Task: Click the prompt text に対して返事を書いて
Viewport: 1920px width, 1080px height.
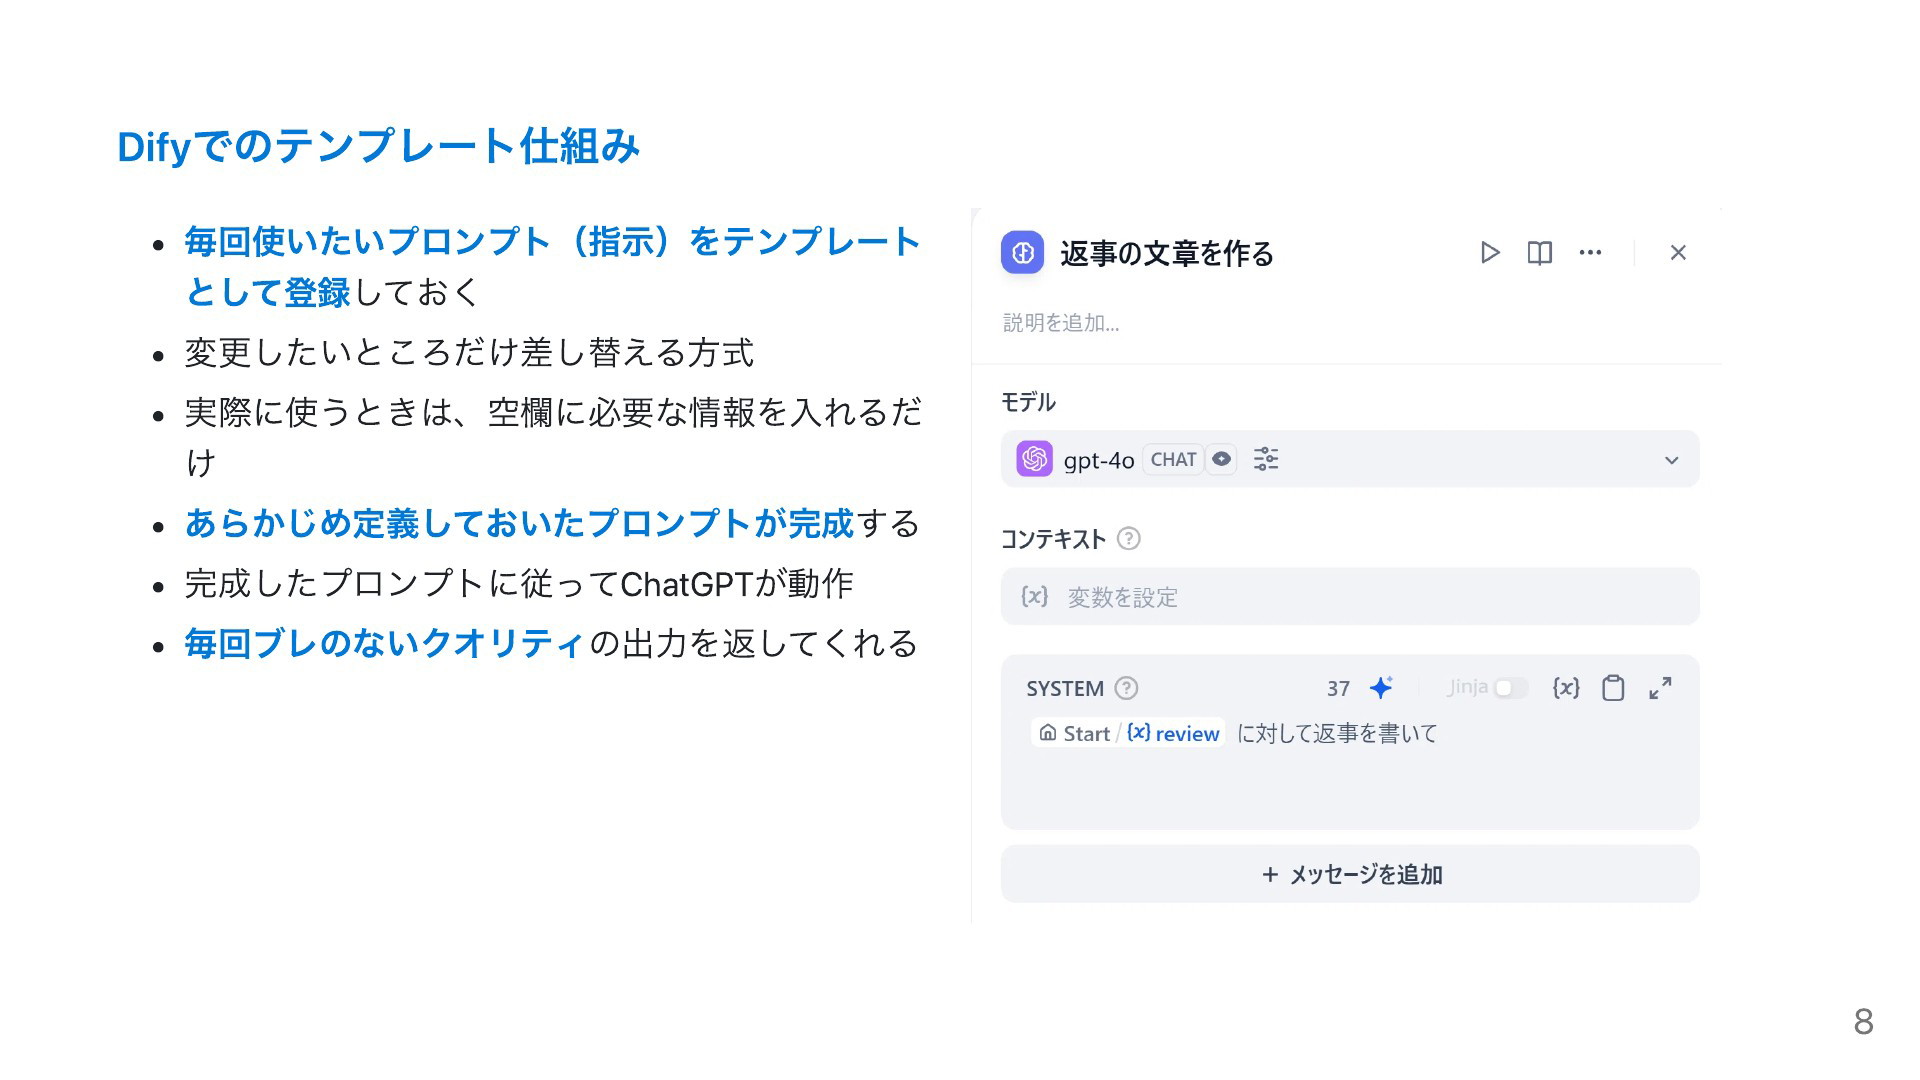Action: coord(1337,733)
